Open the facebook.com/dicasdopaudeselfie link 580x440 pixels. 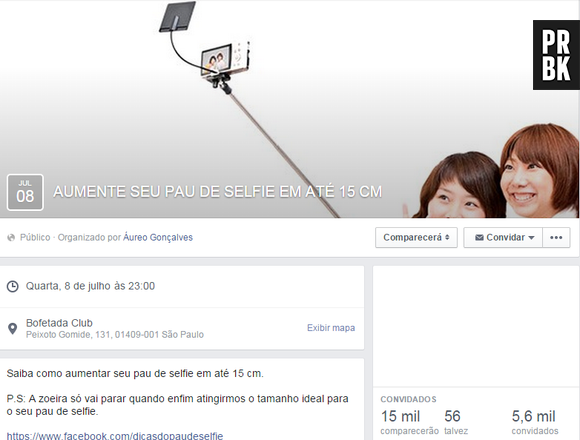coord(115,436)
